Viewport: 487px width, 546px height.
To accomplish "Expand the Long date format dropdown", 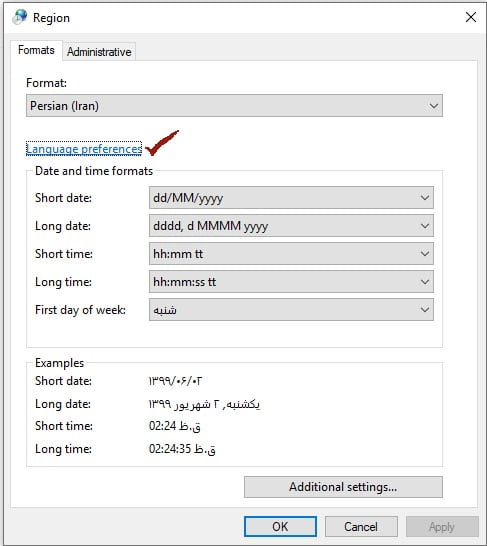I will click(291, 226).
